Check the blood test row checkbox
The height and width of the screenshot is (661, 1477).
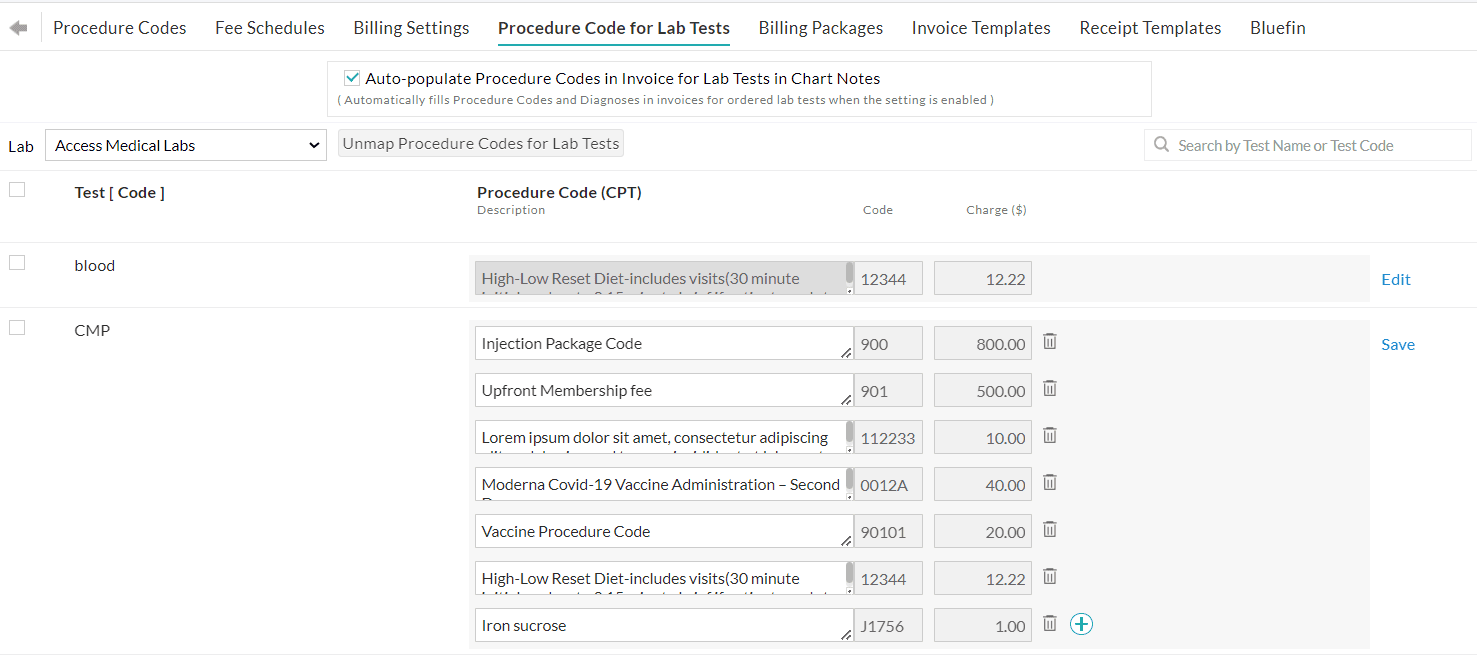pos(16,262)
